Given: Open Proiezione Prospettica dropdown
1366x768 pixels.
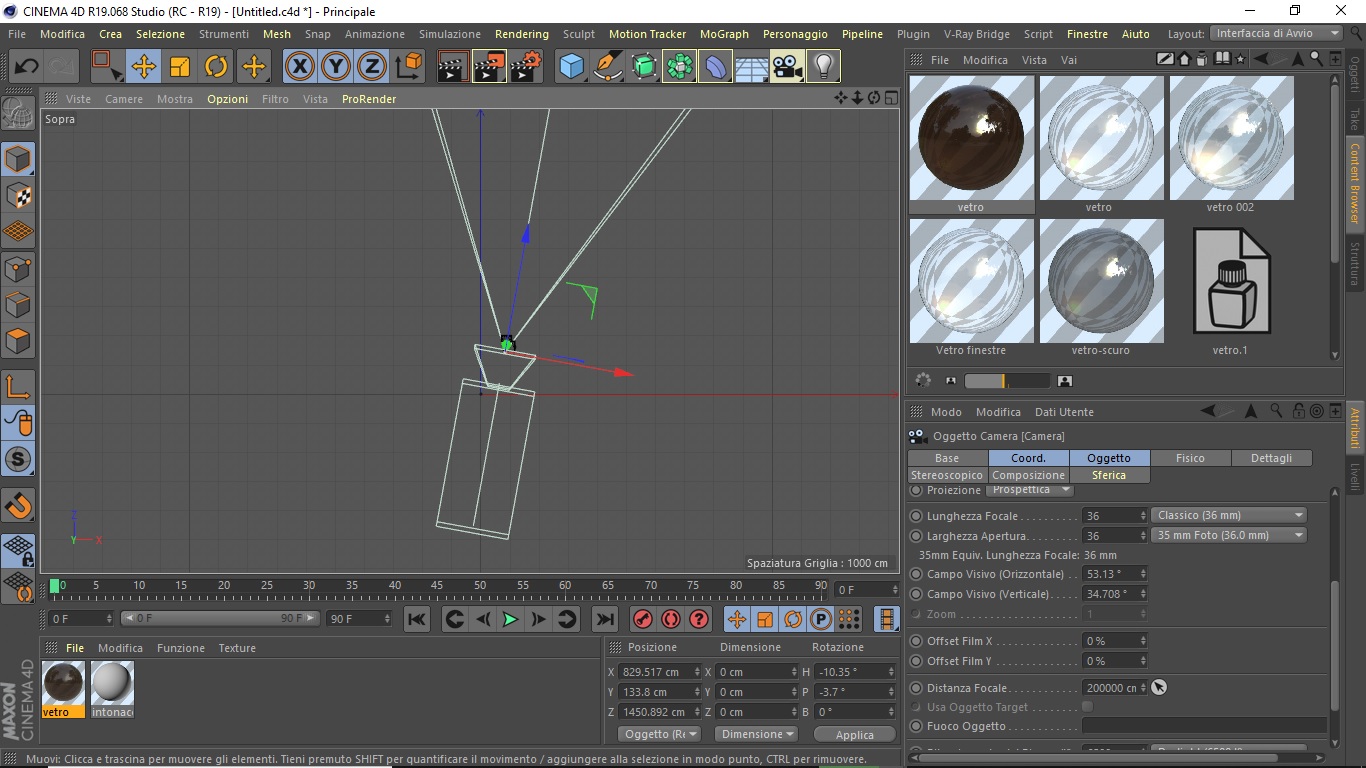Looking at the screenshot, I should pyautogui.click(x=1029, y=490).
